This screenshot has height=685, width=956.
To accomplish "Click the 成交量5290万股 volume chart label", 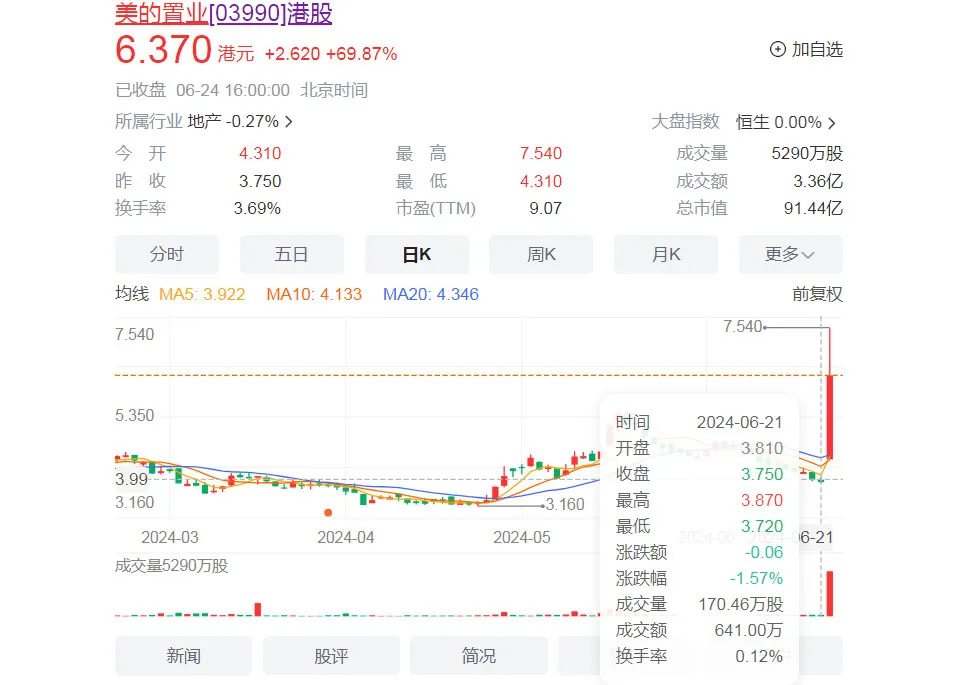I will pyautogui.click(x=171, y=566).
